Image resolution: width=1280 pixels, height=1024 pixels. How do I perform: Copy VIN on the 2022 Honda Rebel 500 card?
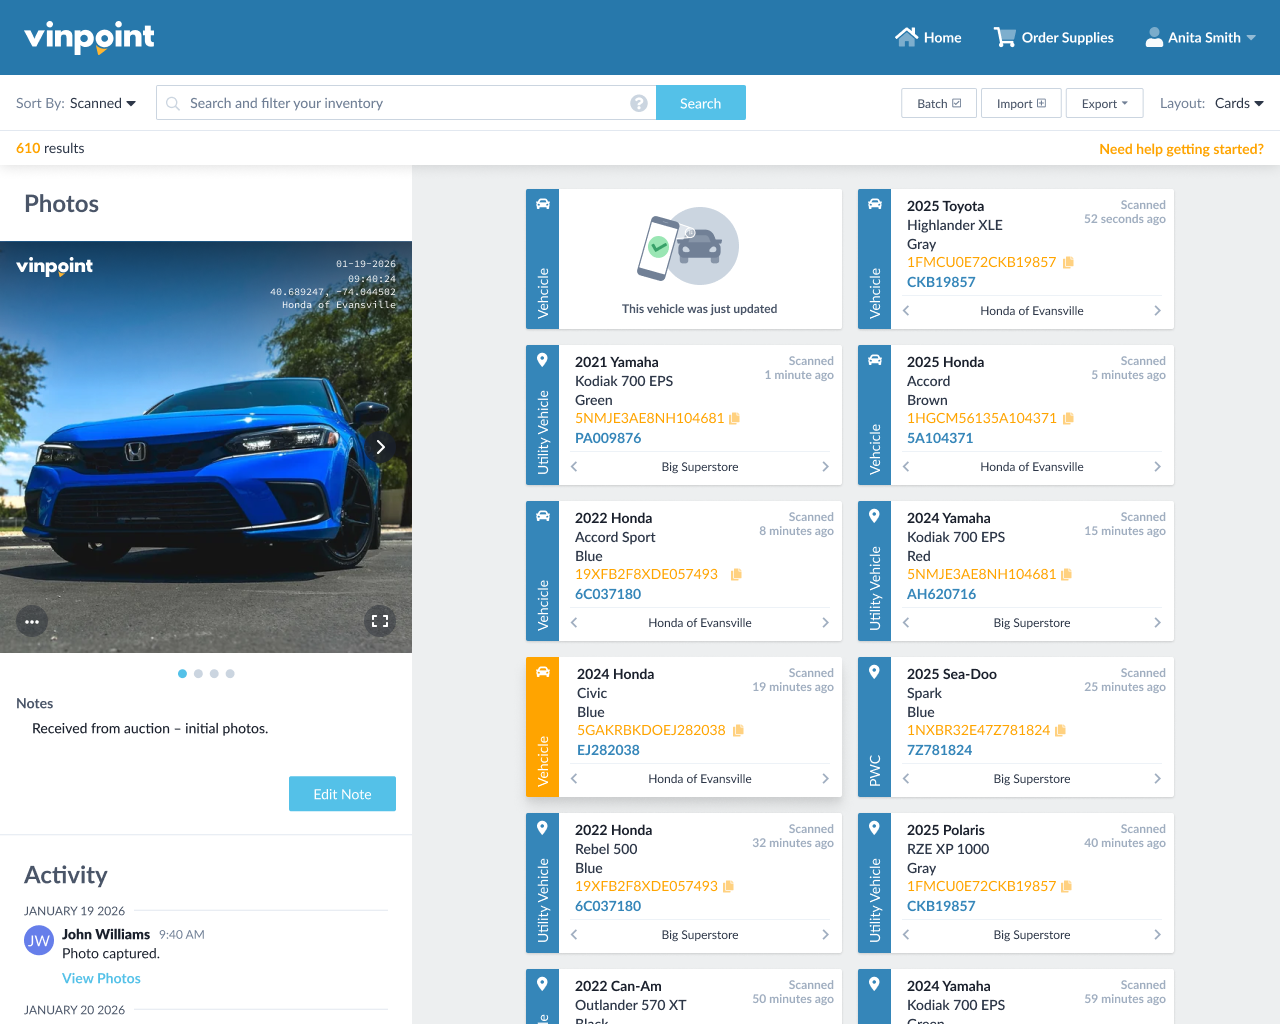pyautogui.click(x=729, y=886)
